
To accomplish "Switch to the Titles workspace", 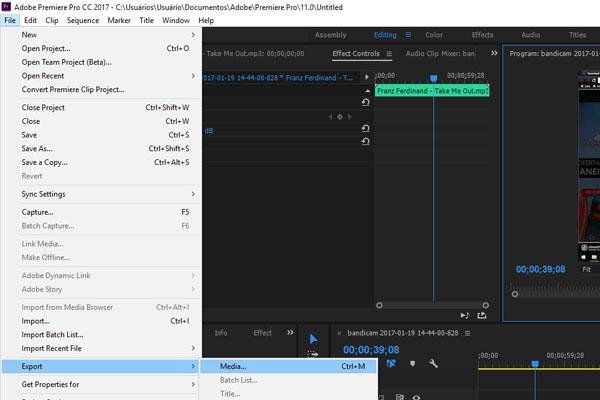I will [577, 35].
